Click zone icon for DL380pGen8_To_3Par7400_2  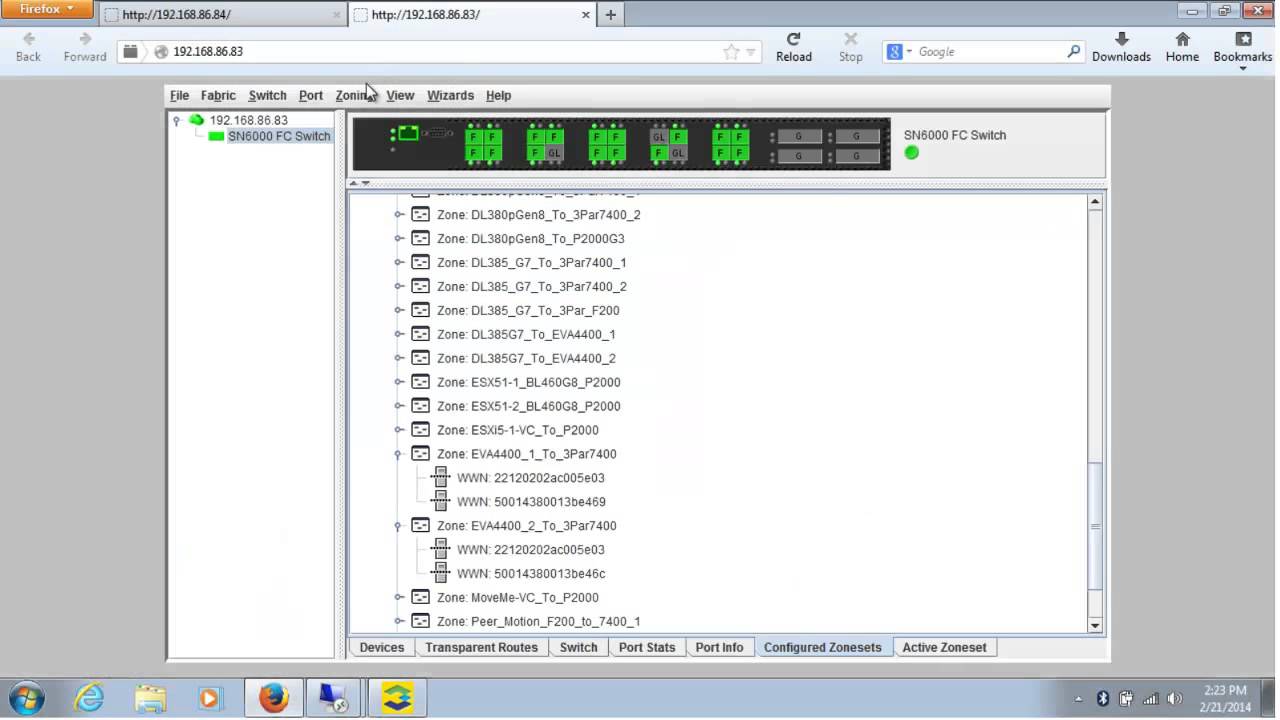point(420,215)
